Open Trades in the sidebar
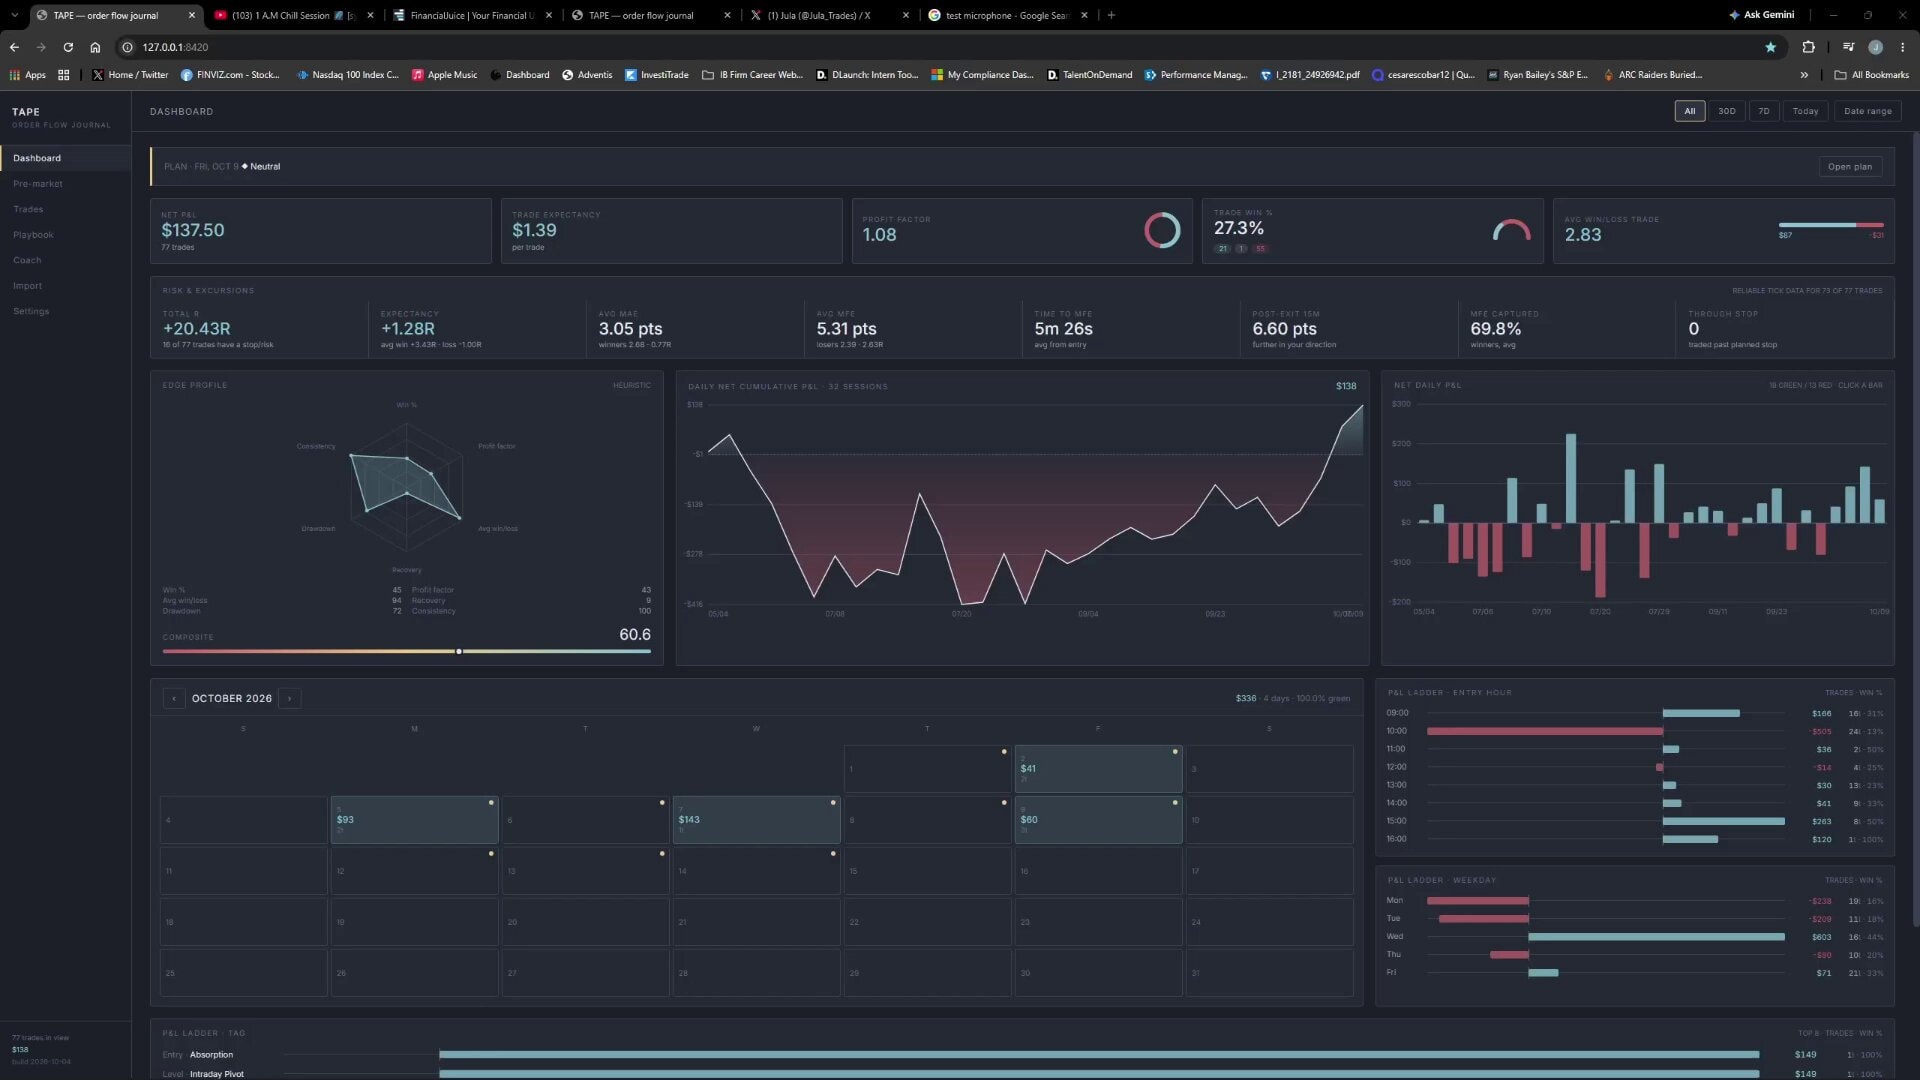The height and width of the screenshot is (1080, 1920). click(28, 210)
